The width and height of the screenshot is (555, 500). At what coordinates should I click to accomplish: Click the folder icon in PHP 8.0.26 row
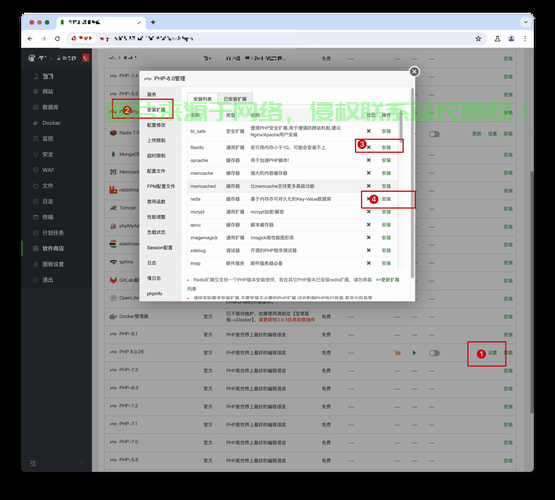[x=397, y=353]
